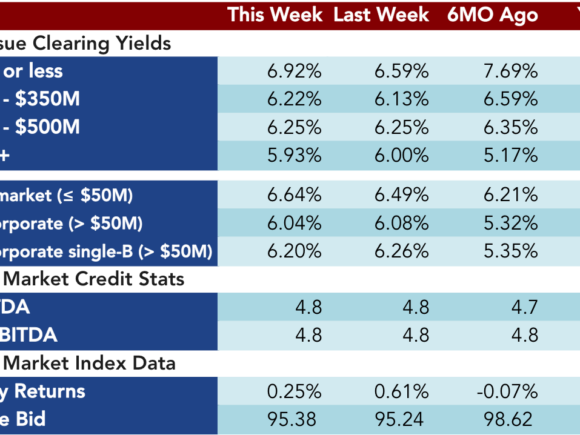Click the This Week column header
Image resolution: width=580 pixels, height=435 pixels.
pyautogui.click(x=274, y=15)
